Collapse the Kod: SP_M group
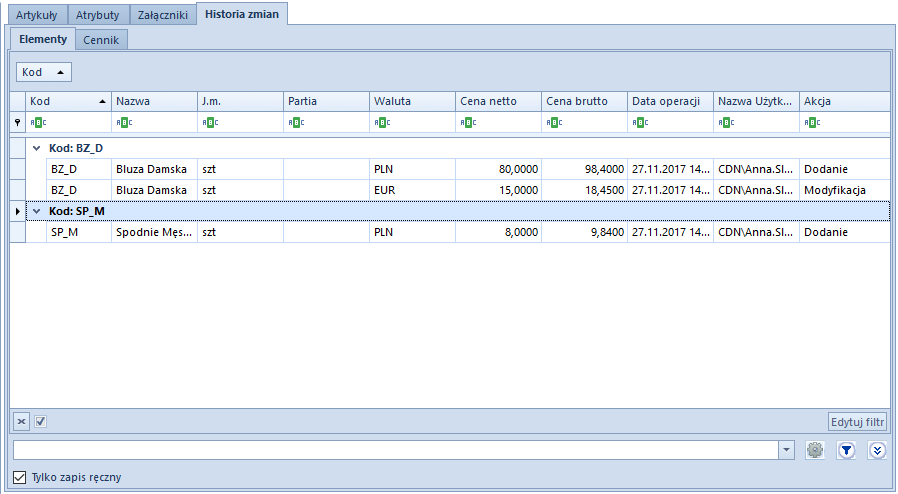Image resolution: width=898 pixels, height=494 pixels. 37,211
